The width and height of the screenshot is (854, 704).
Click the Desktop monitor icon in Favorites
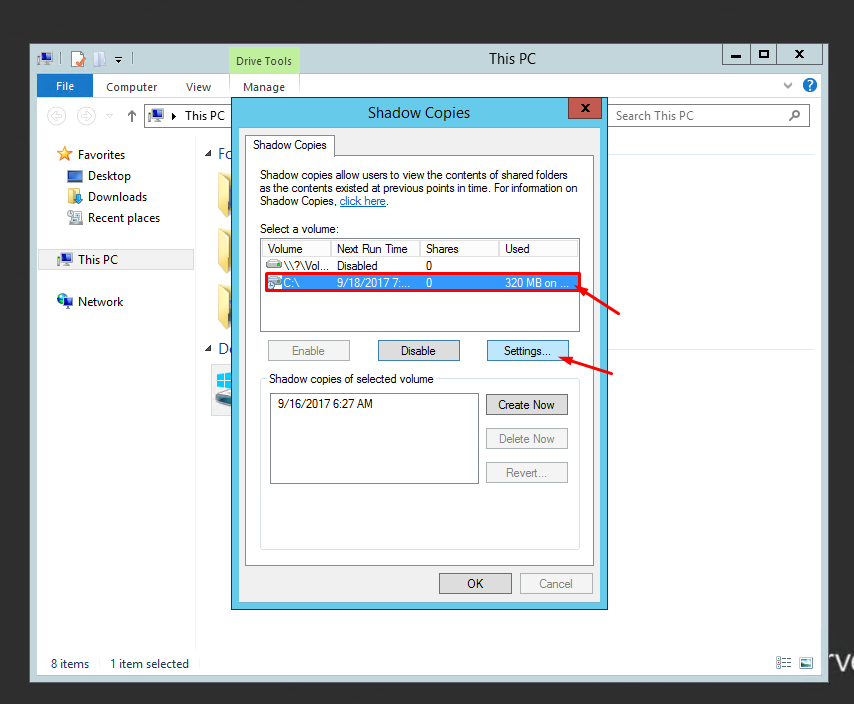[75, 176]
